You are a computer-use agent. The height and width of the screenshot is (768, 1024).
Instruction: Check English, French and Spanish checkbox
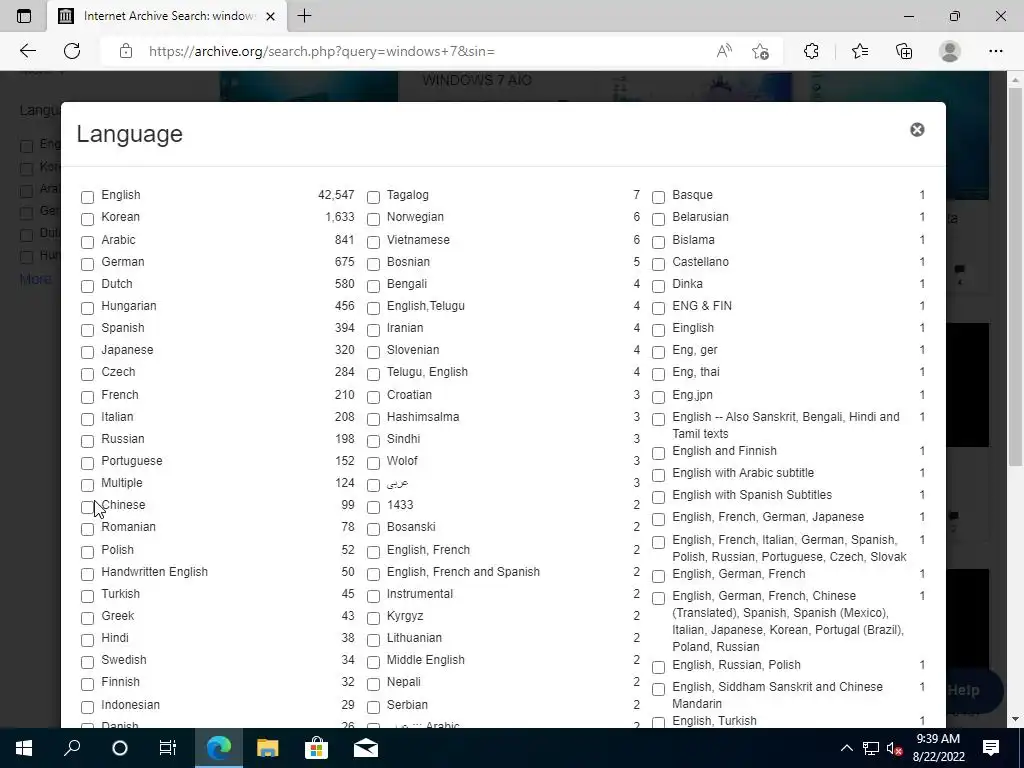(x=373, y=574)
